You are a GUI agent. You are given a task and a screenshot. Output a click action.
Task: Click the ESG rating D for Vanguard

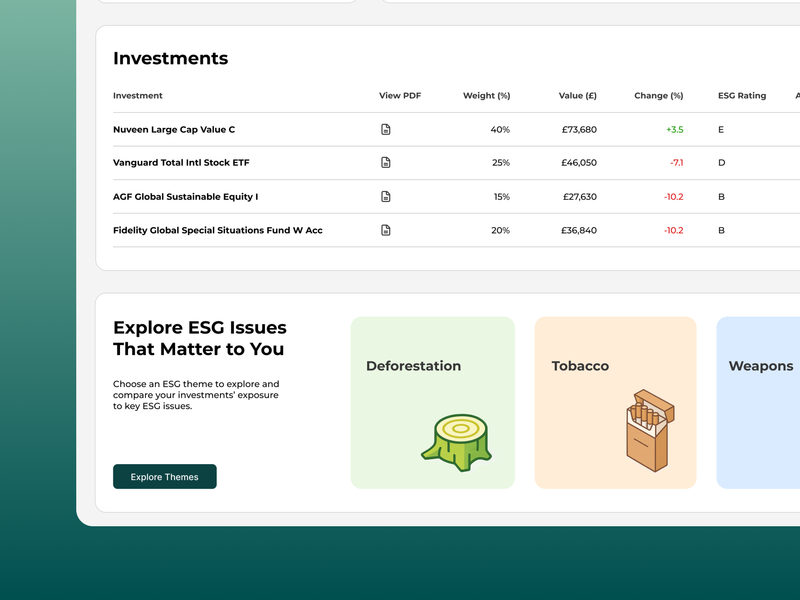[721, 163]
